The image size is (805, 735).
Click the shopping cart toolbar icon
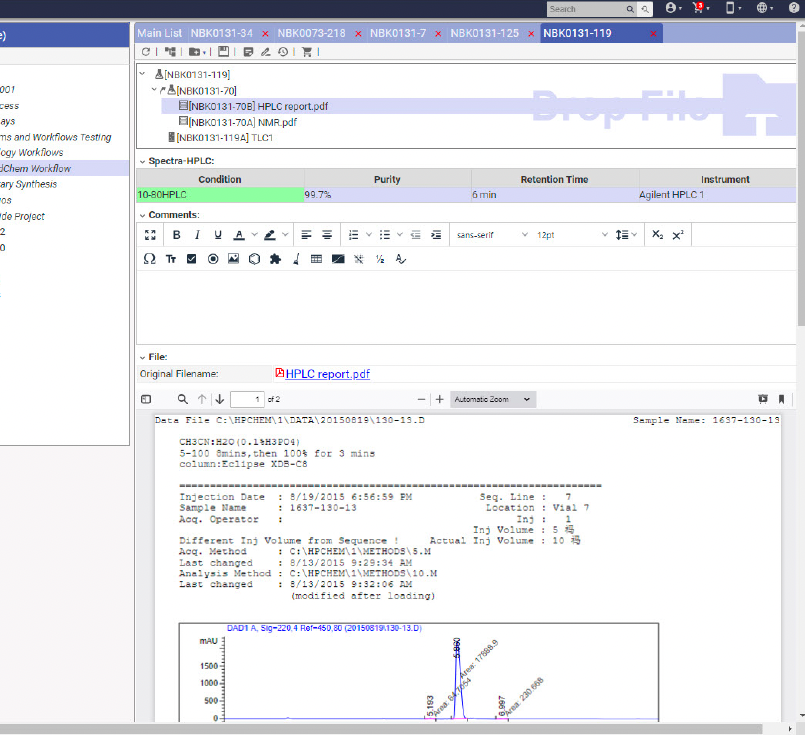[x=307, y=52]
